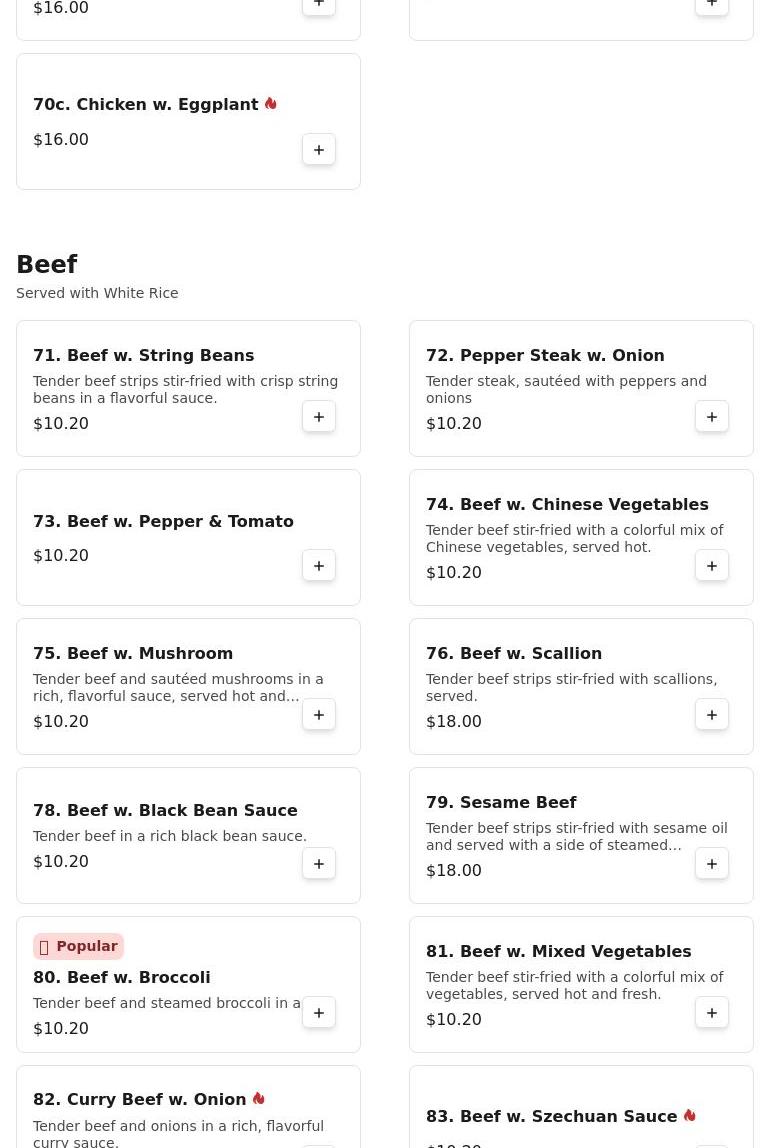Add 70c. Chicken w. Eggplant to the order
The height and width of the screenshot is (1148, 770).
point(318,149)
